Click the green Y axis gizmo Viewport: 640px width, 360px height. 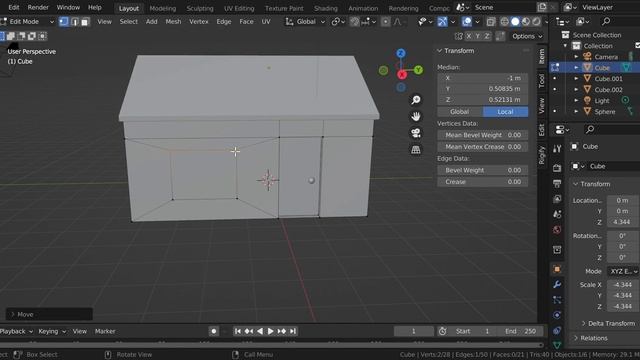click(x=418, y=70)
